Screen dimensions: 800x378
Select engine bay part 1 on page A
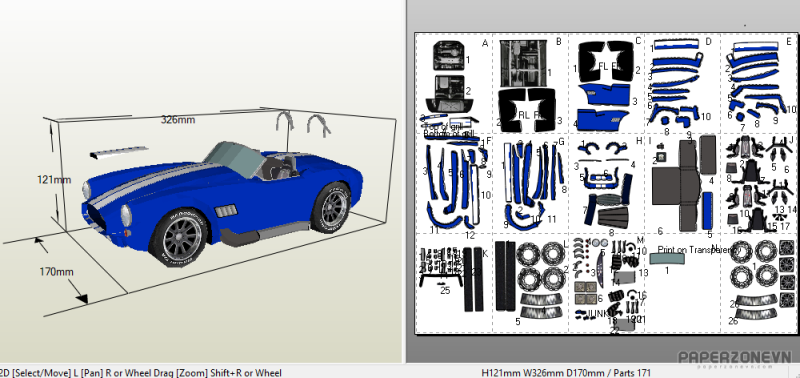(449, 56)
